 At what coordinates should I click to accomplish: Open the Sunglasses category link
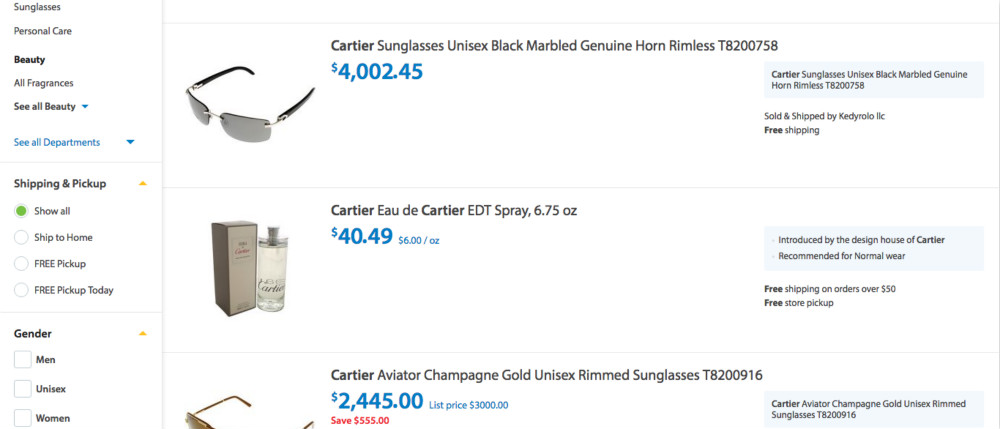pyautogui.click(x=37, y=6)
